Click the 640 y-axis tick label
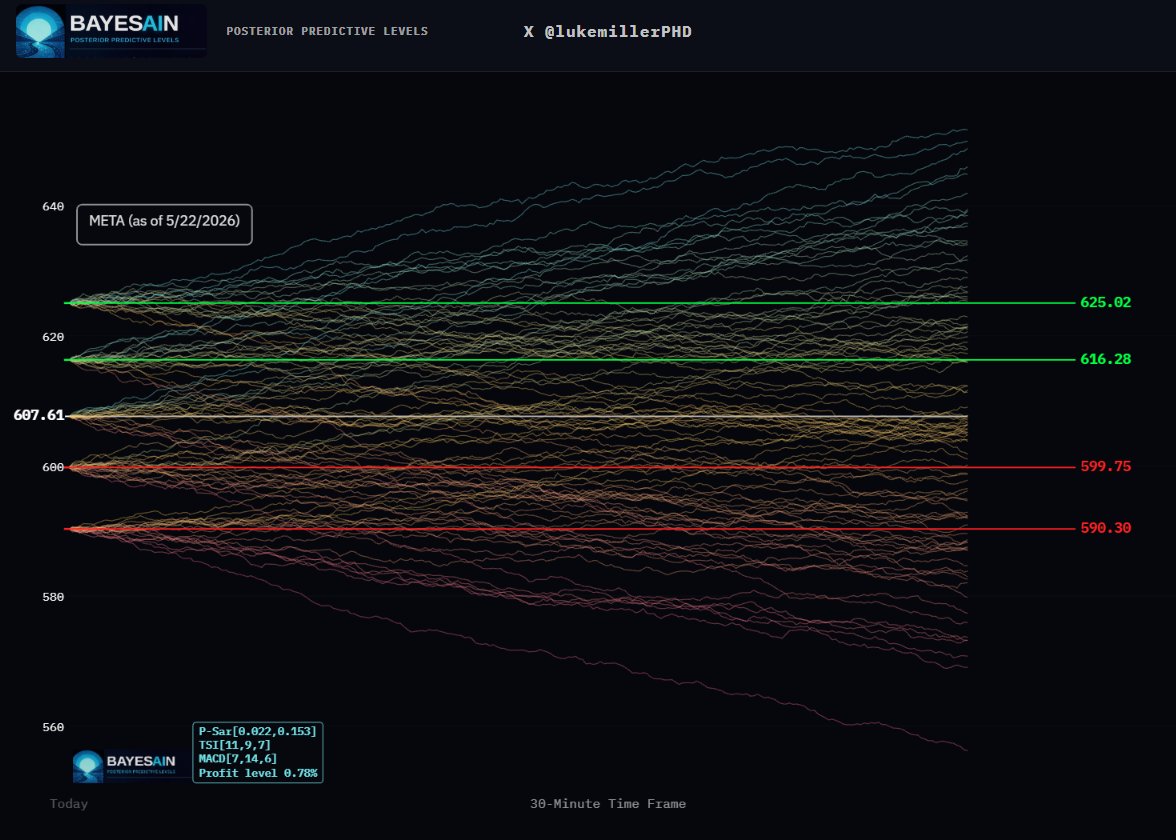1176x840 pixels. pyautogui.click(x=53, y=206)
